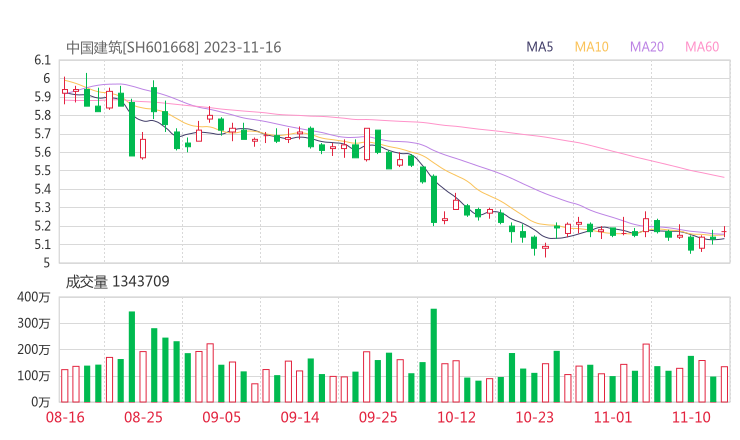Image resolution: width=740 pixels, height=440 pixels.
Task: Click the tall red candlestick just before 09-25
Action: coord(367,144)
